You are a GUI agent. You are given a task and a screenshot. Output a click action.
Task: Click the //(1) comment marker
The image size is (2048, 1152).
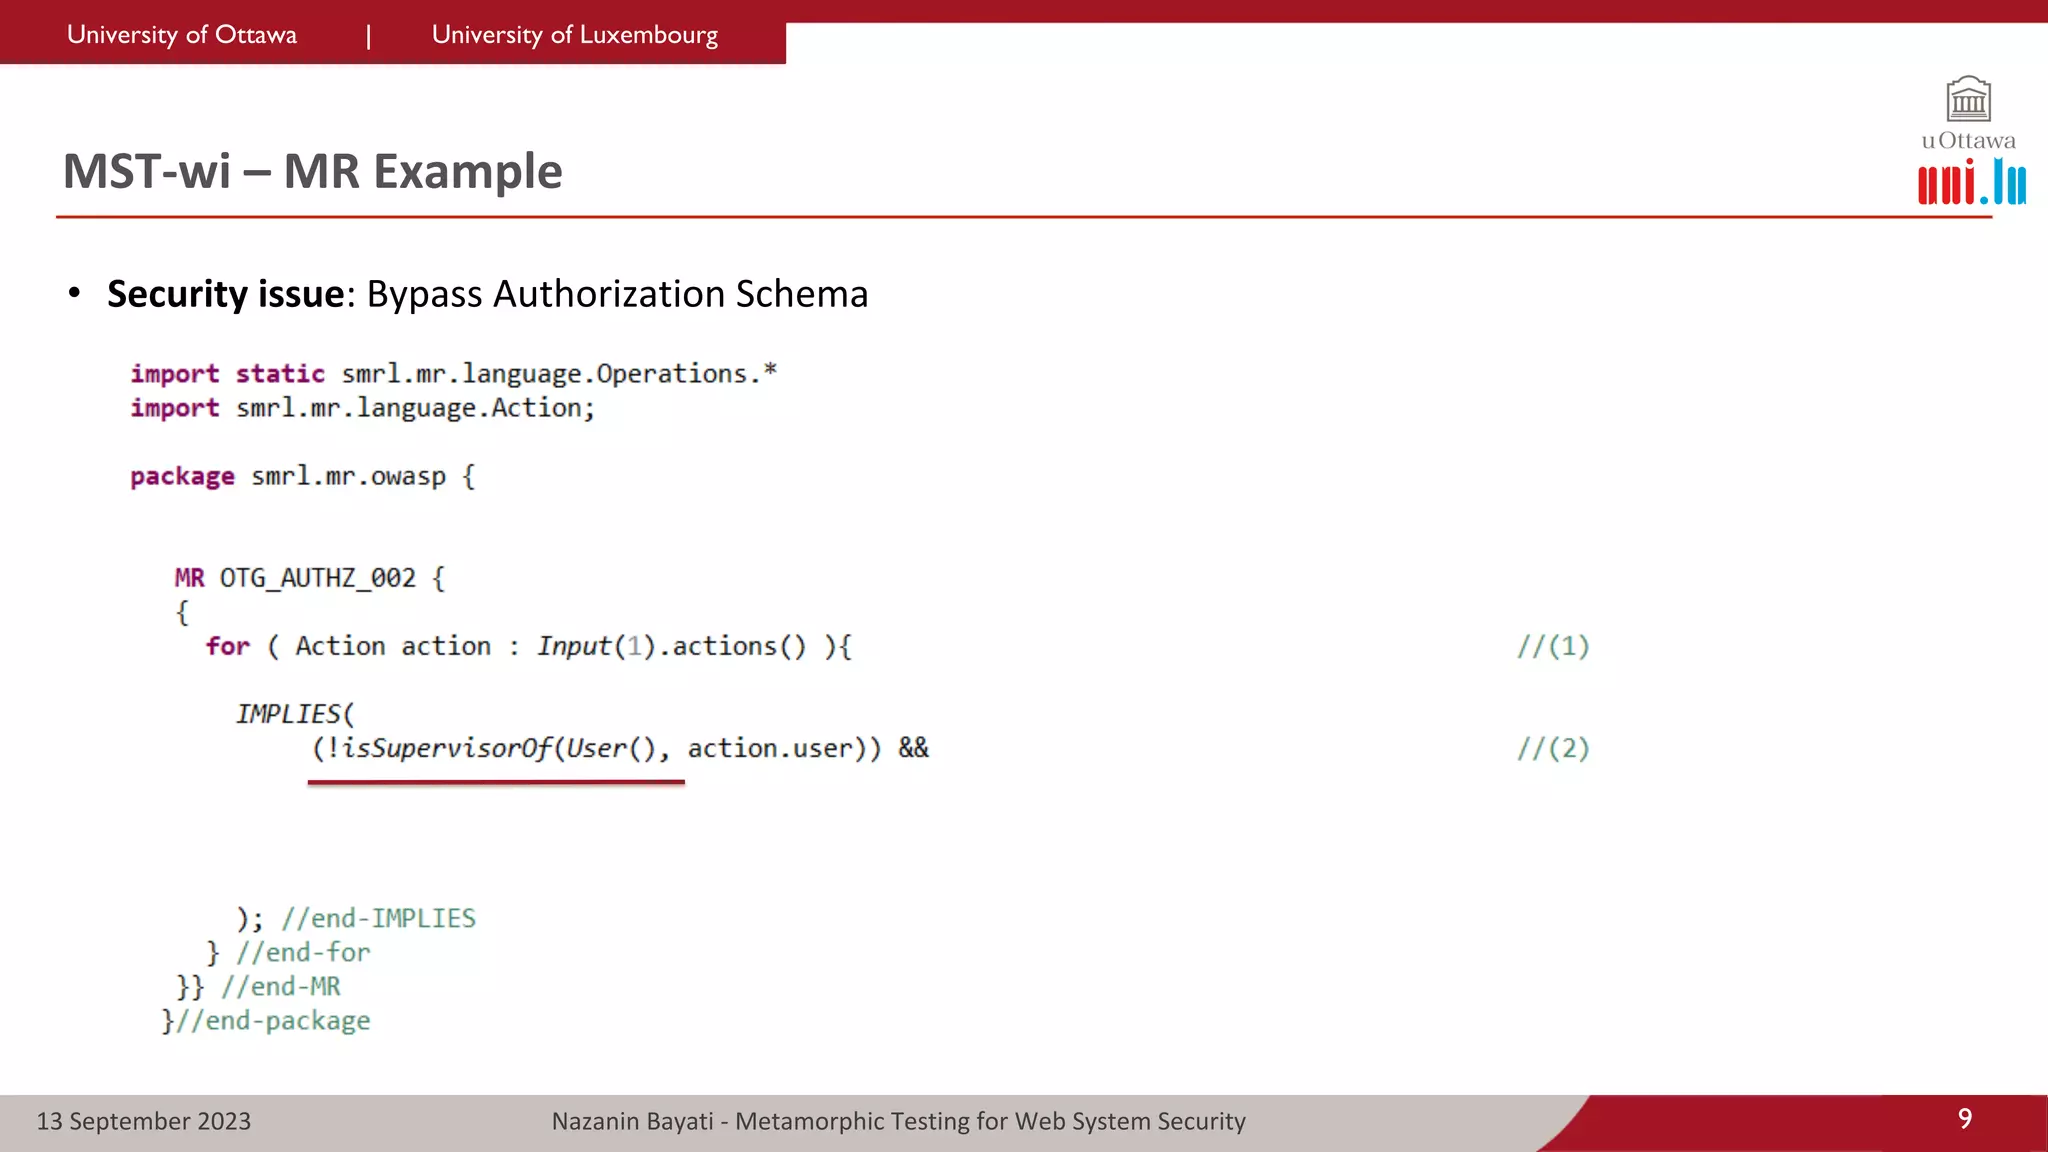pos(1552,646)
